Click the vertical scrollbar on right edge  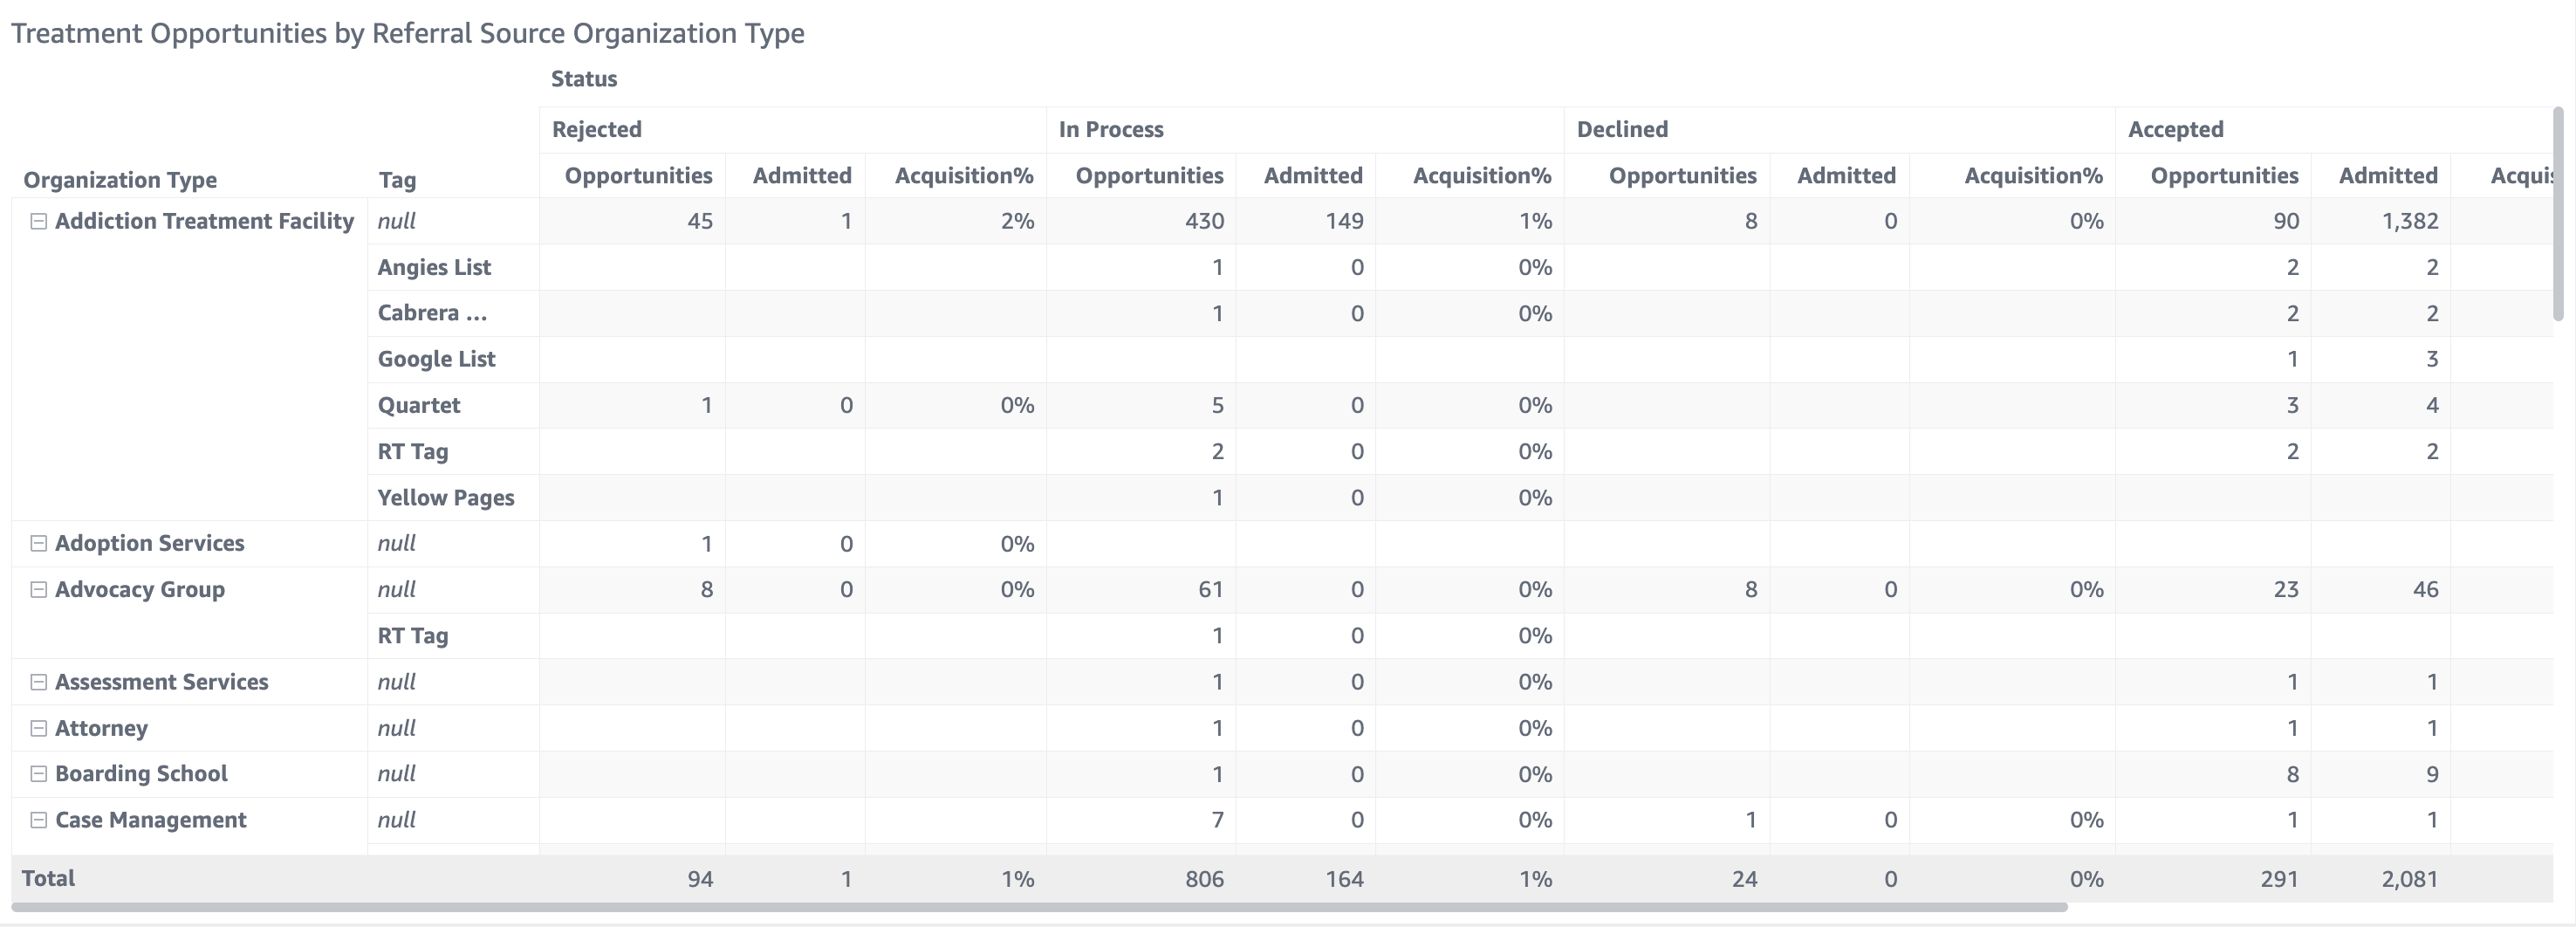coord(2558,214)
